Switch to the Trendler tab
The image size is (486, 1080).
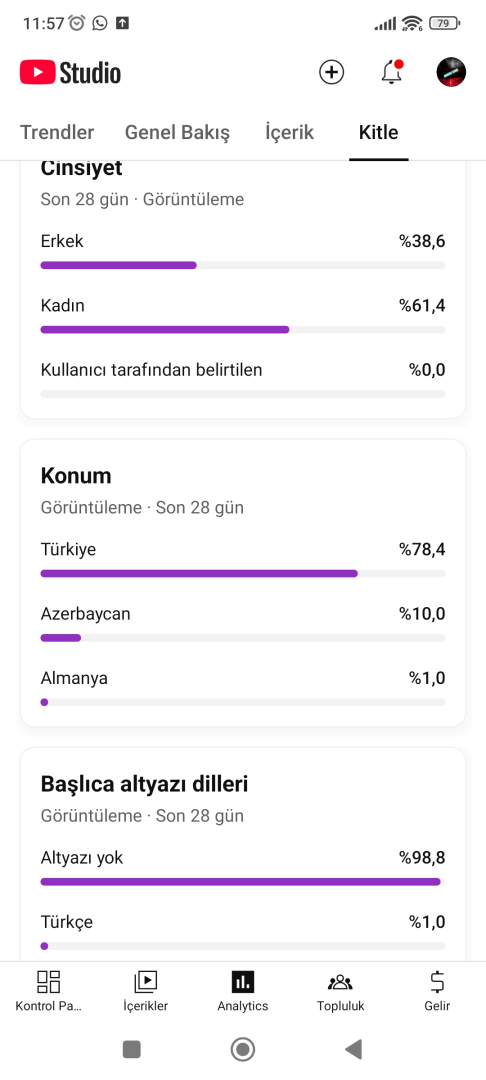(57, 132)
